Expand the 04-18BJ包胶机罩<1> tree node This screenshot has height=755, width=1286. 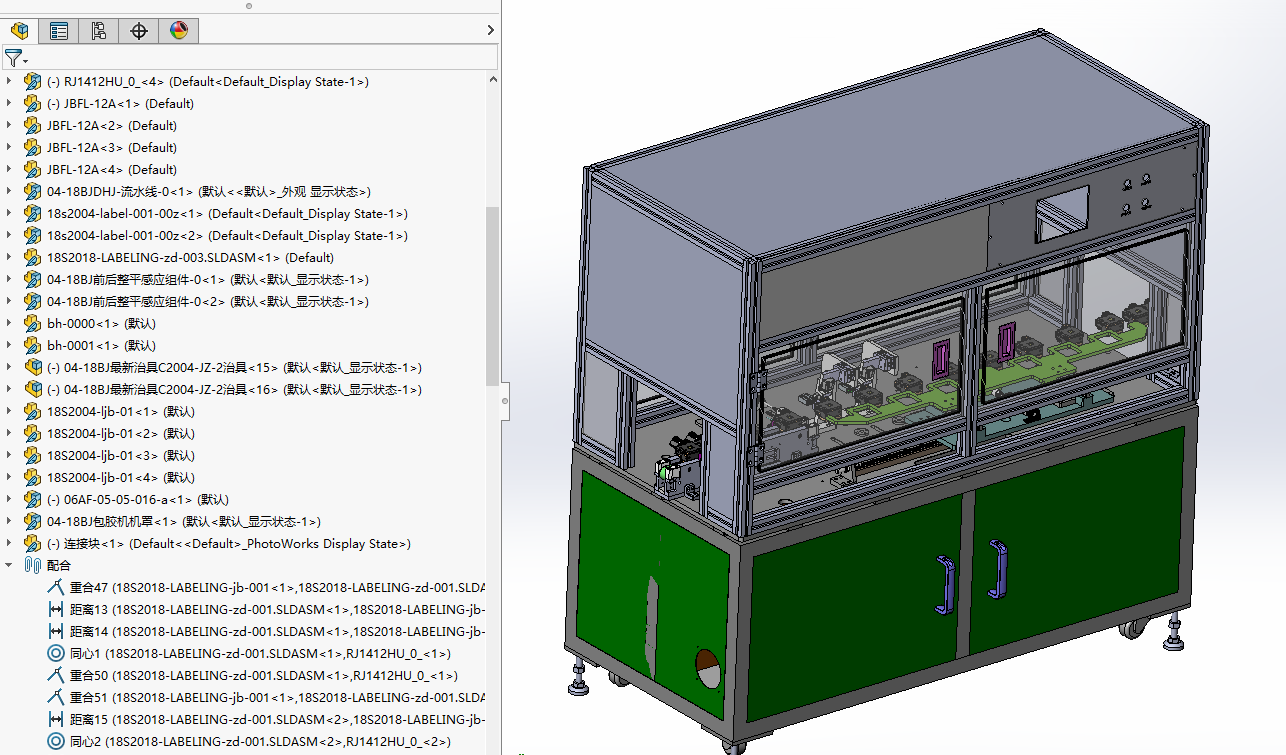pyautogui.click(x=10, y=521)
